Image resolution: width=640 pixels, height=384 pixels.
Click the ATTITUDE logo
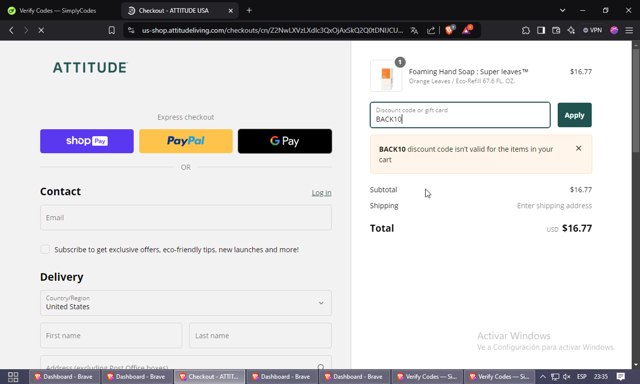click(x=90, y=67)
